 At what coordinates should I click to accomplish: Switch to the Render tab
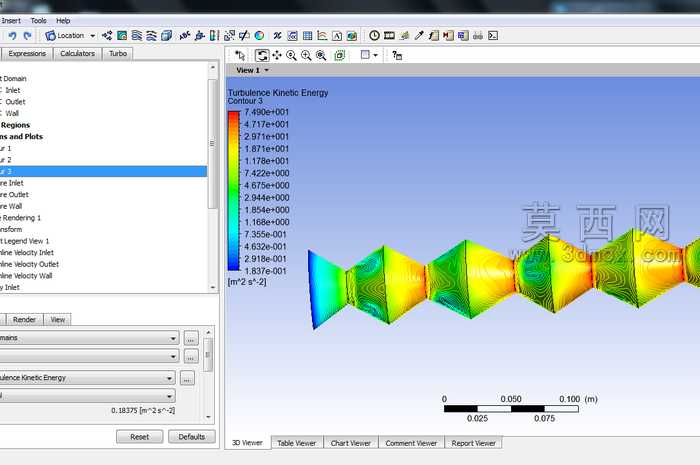click(x=24, y=320)
